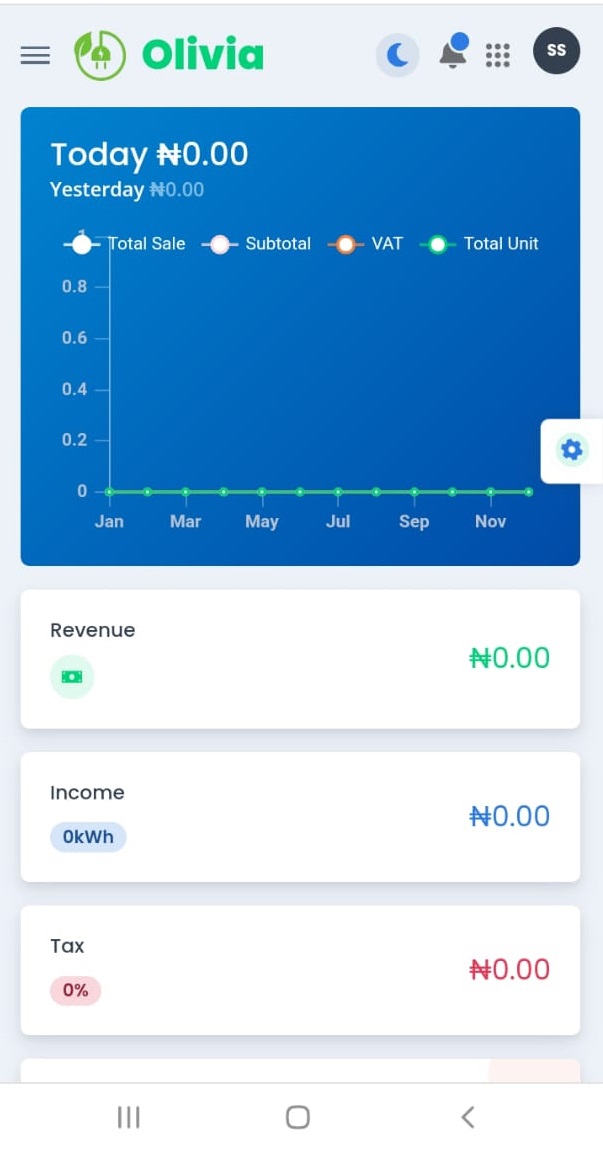Viewport: 603px width, 1153px height.
Task: Toggle the Total Unit chart legend
Action: click(x=479, y=244)
